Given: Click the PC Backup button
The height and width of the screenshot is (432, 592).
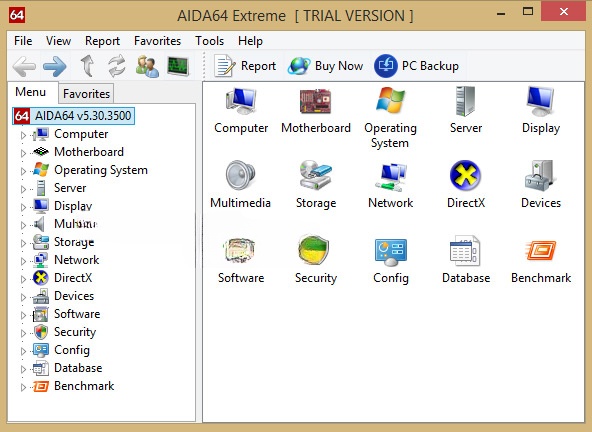Looking at the screenshot, I should coord(416,66).
